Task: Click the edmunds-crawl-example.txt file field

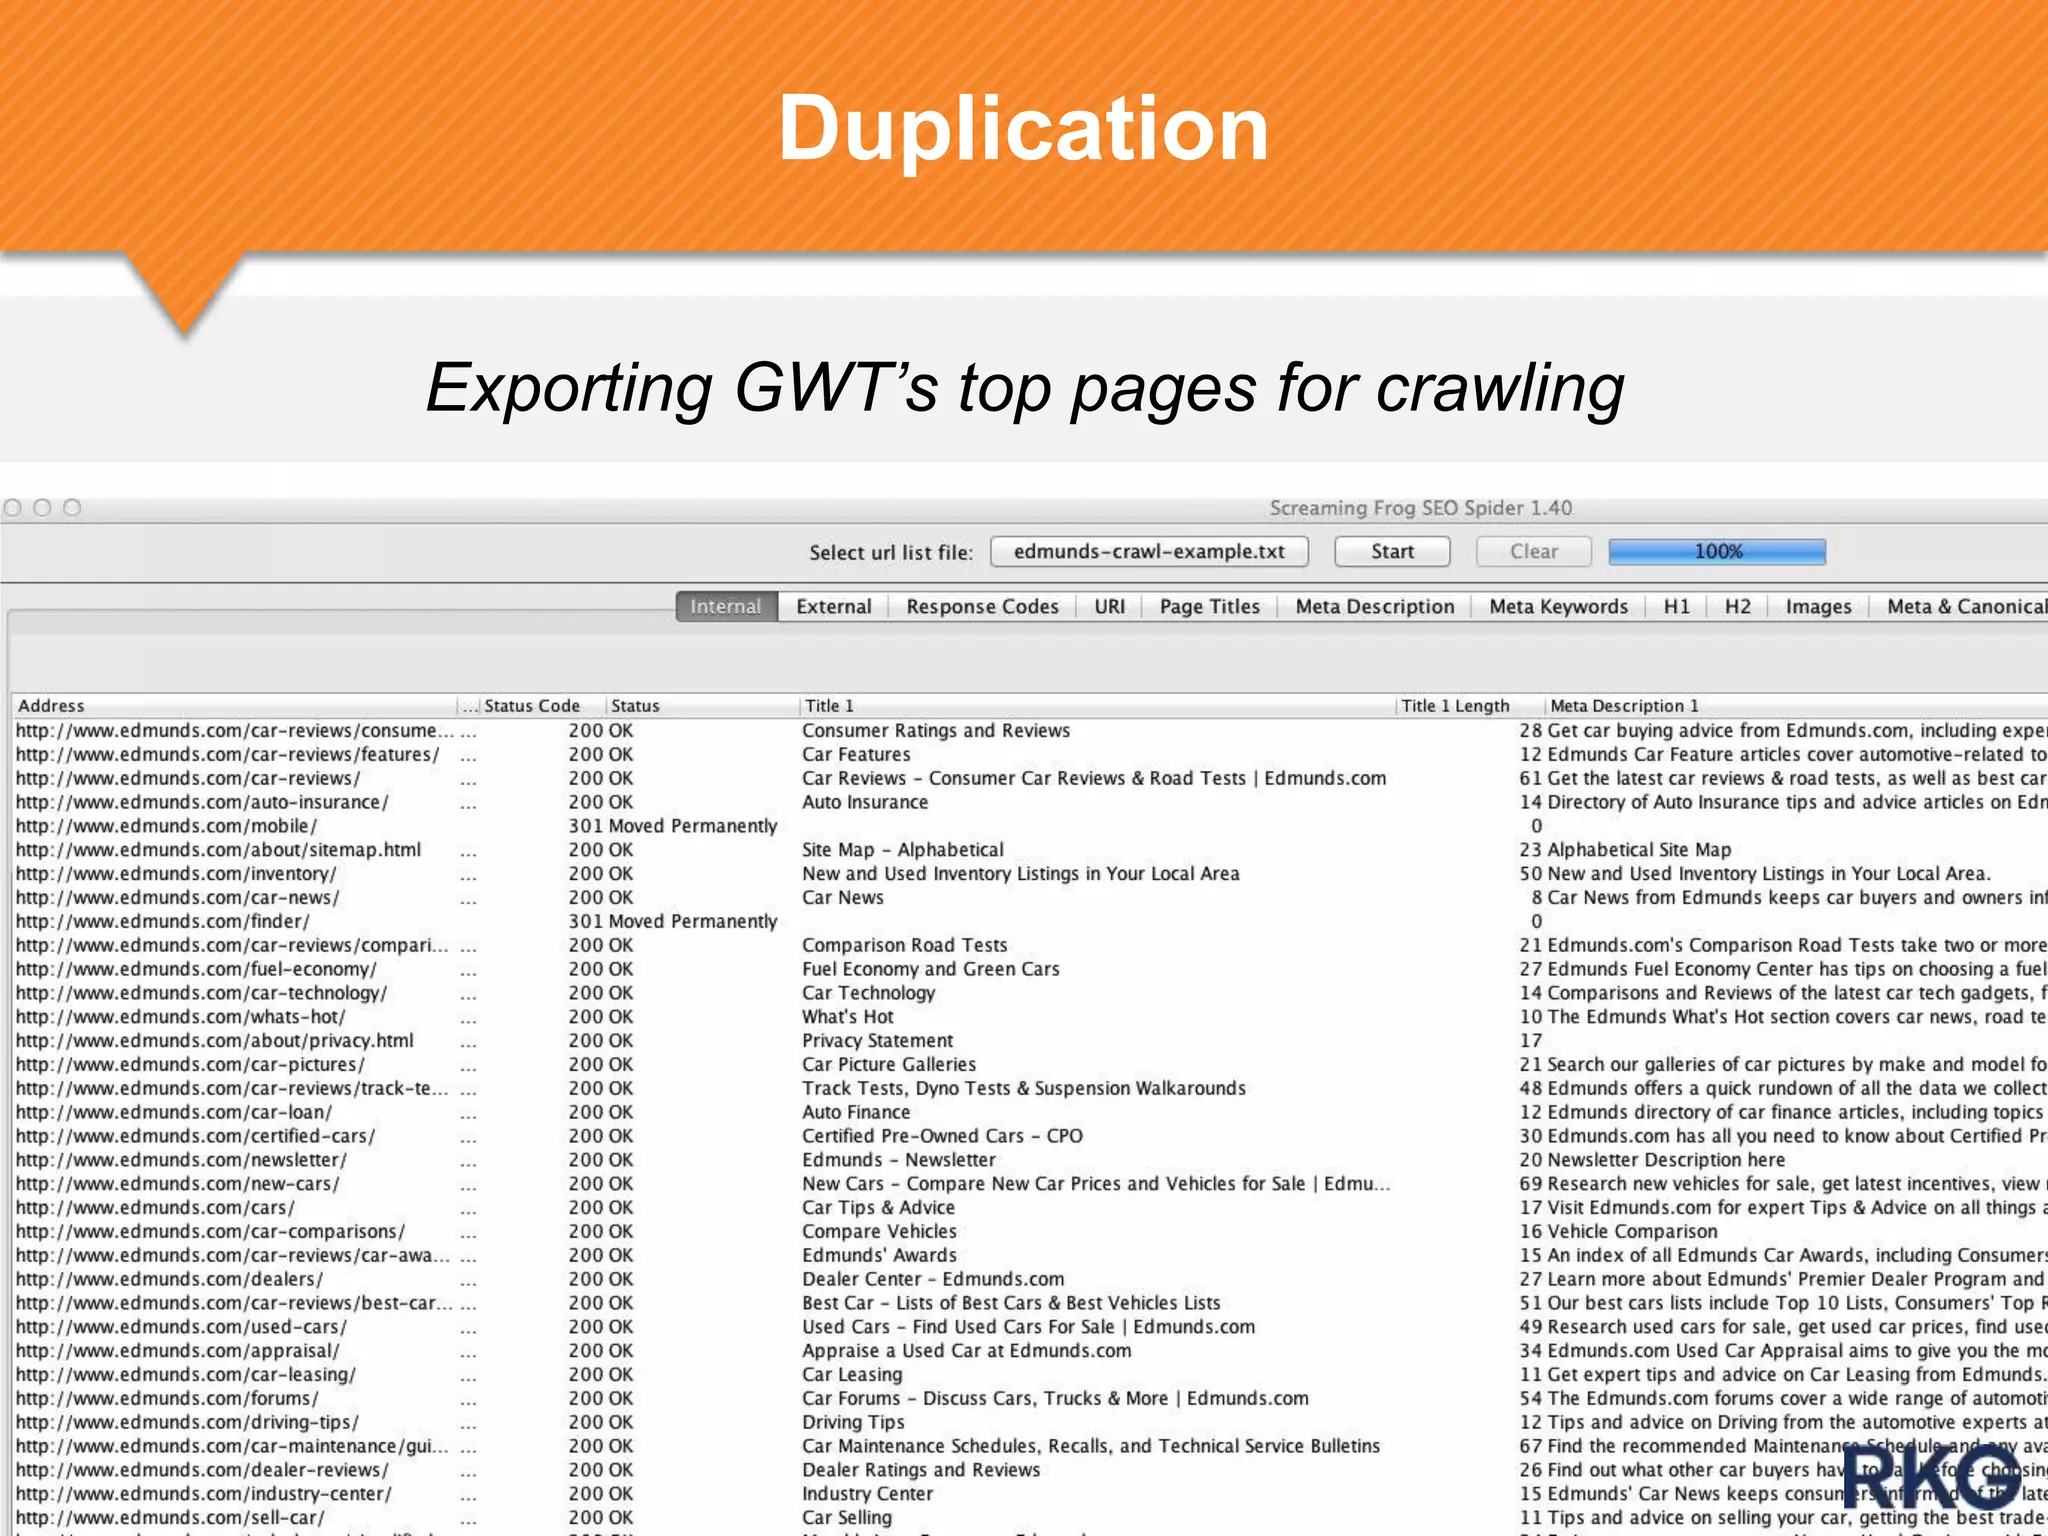Action: (x=1149, y=551)
